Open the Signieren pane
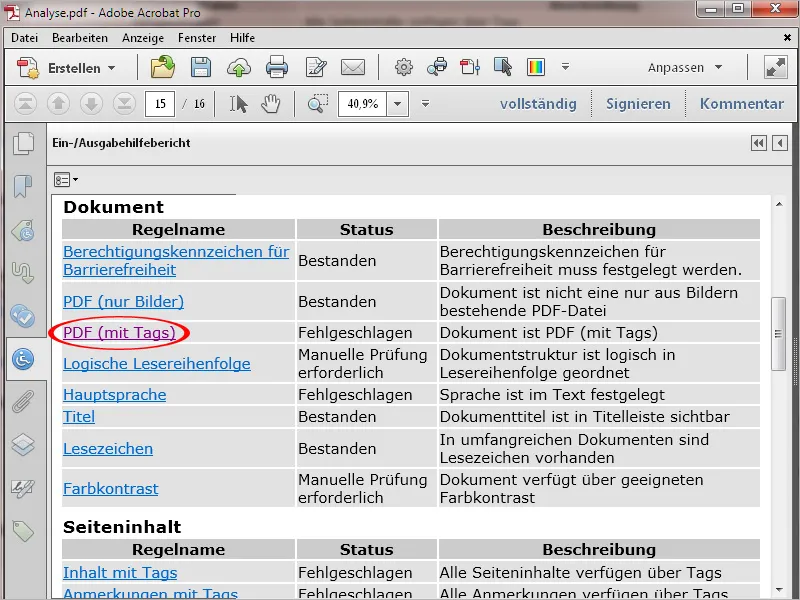Screen dimensions: 800x600 click(x=638, y=104)
